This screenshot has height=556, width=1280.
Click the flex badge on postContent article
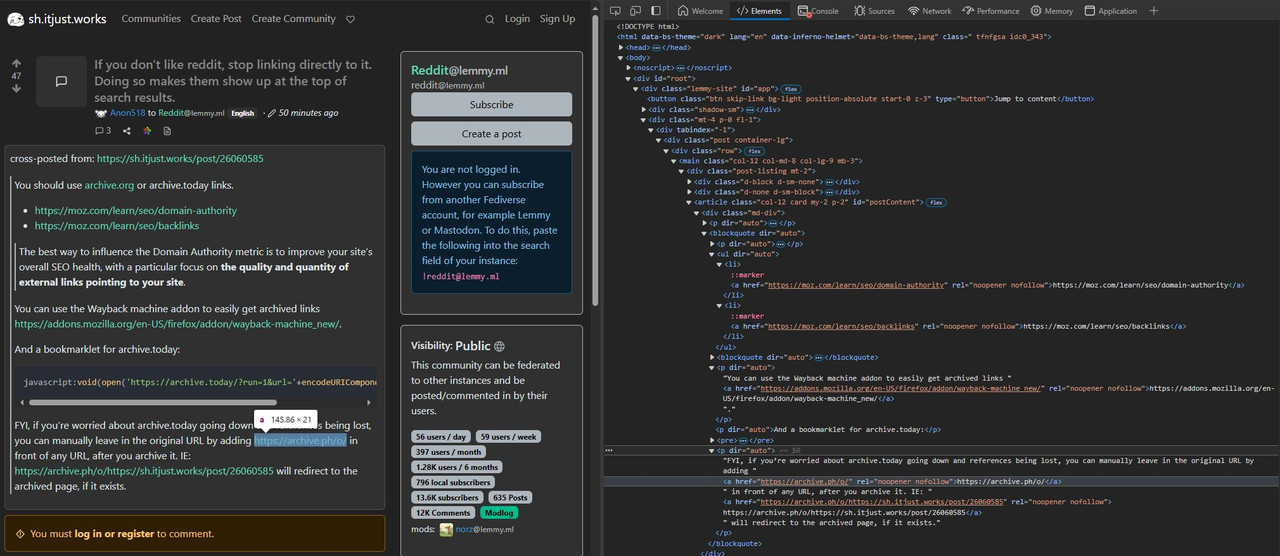tap(936, 202)
